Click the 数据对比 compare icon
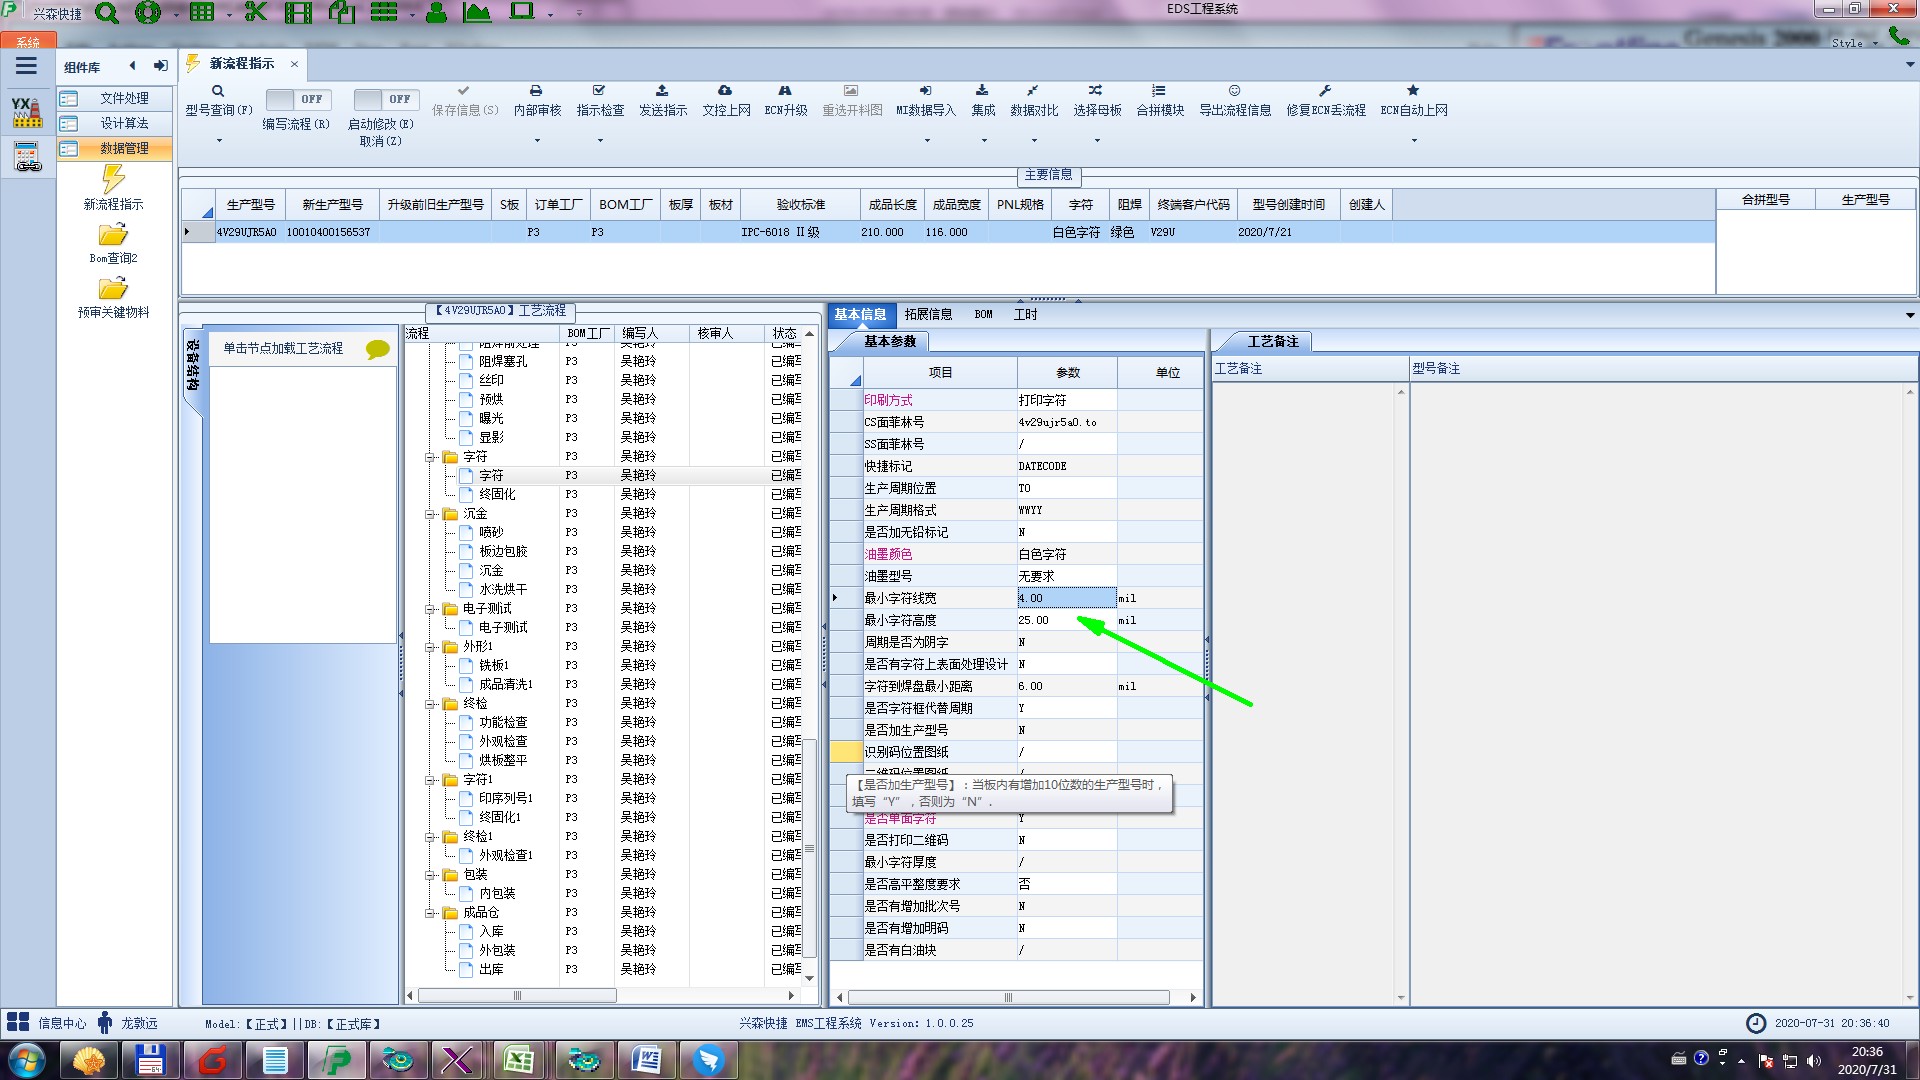This screenshot has height=1080, width=1920. click(x=1033, y=91)
